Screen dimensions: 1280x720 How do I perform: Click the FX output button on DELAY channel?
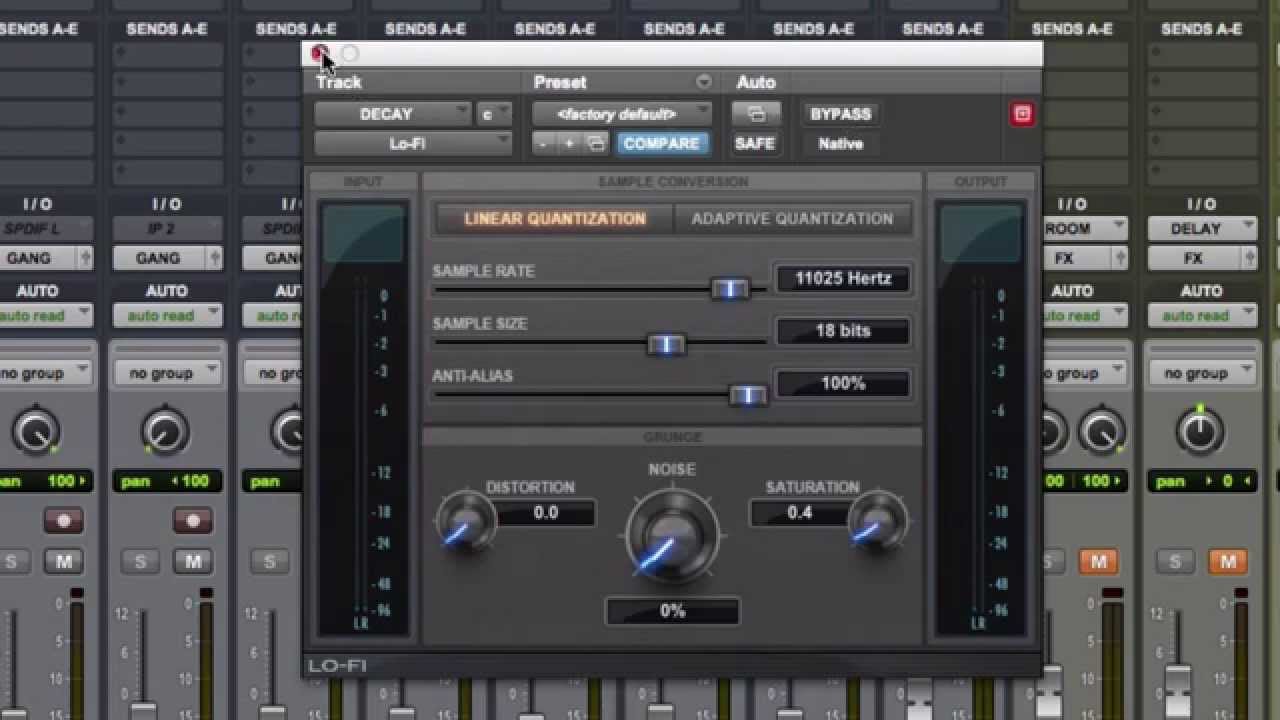[1193, 258]
